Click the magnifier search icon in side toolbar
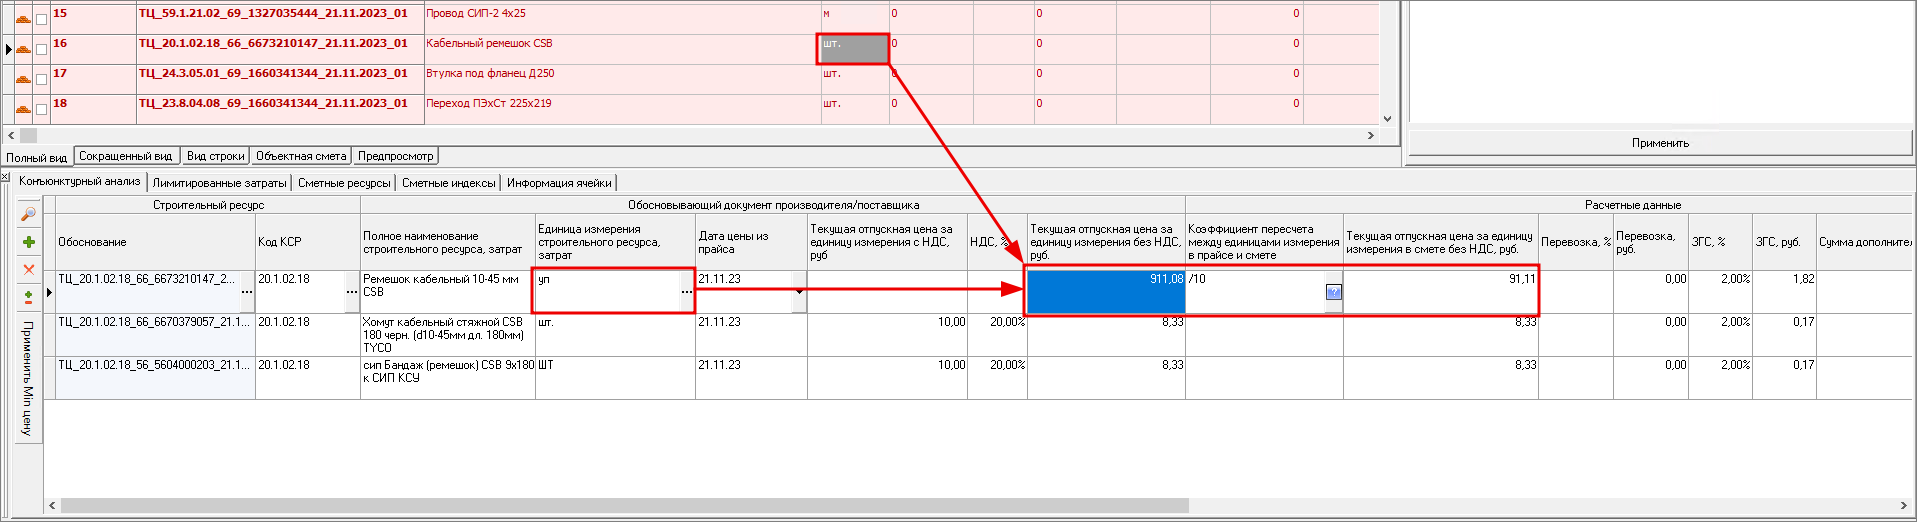This screenshot has height=522, width=1917. point(28,214)
